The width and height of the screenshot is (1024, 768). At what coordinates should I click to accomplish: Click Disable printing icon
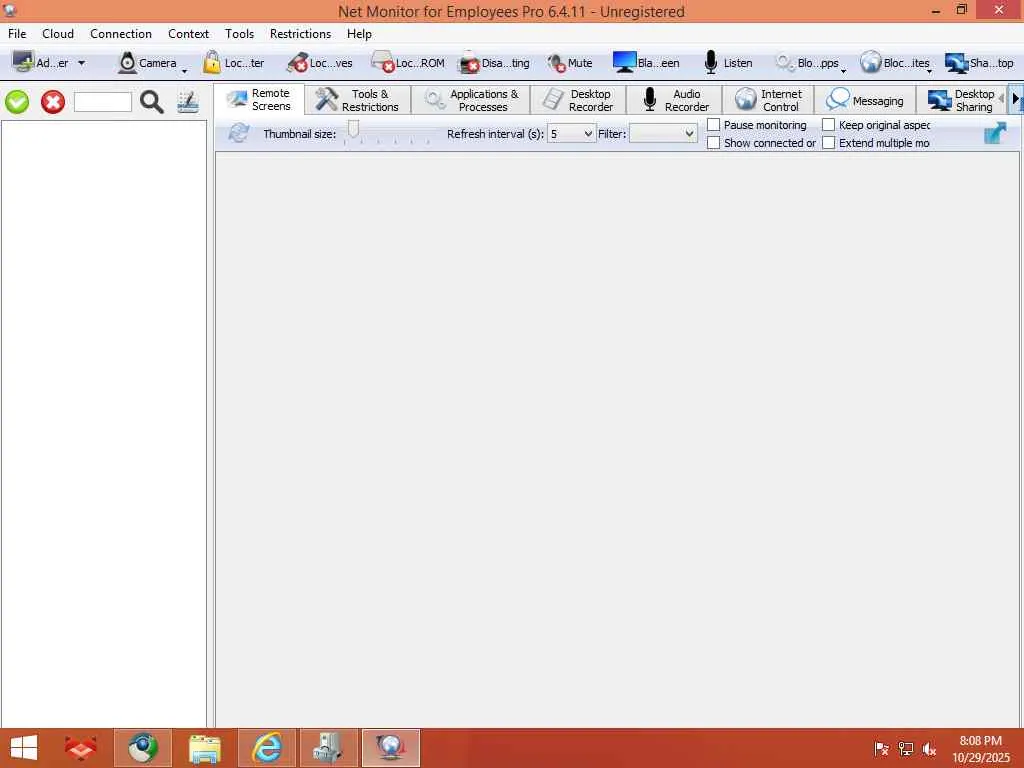coord(469,63)
